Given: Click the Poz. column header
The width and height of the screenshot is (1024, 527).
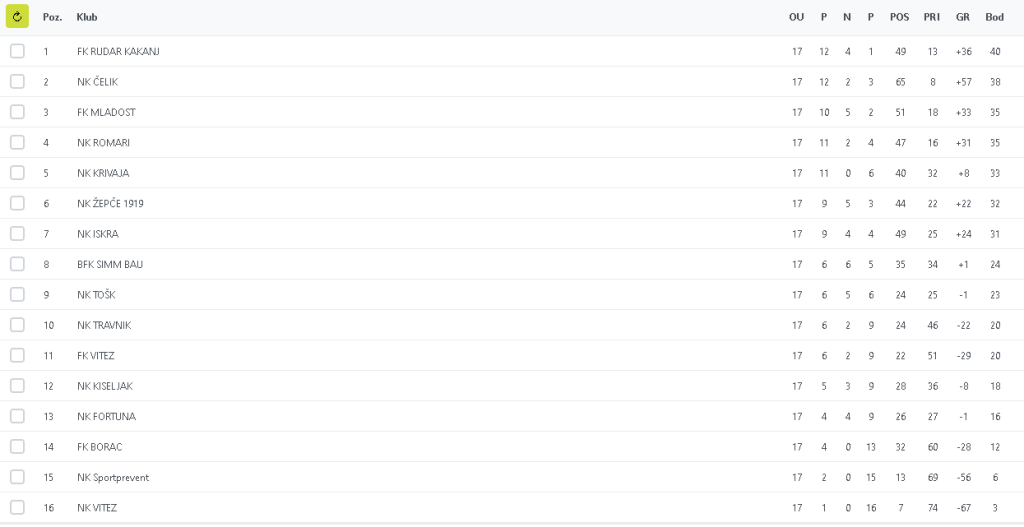Looking at the screenshot, I should pos(52,17).
